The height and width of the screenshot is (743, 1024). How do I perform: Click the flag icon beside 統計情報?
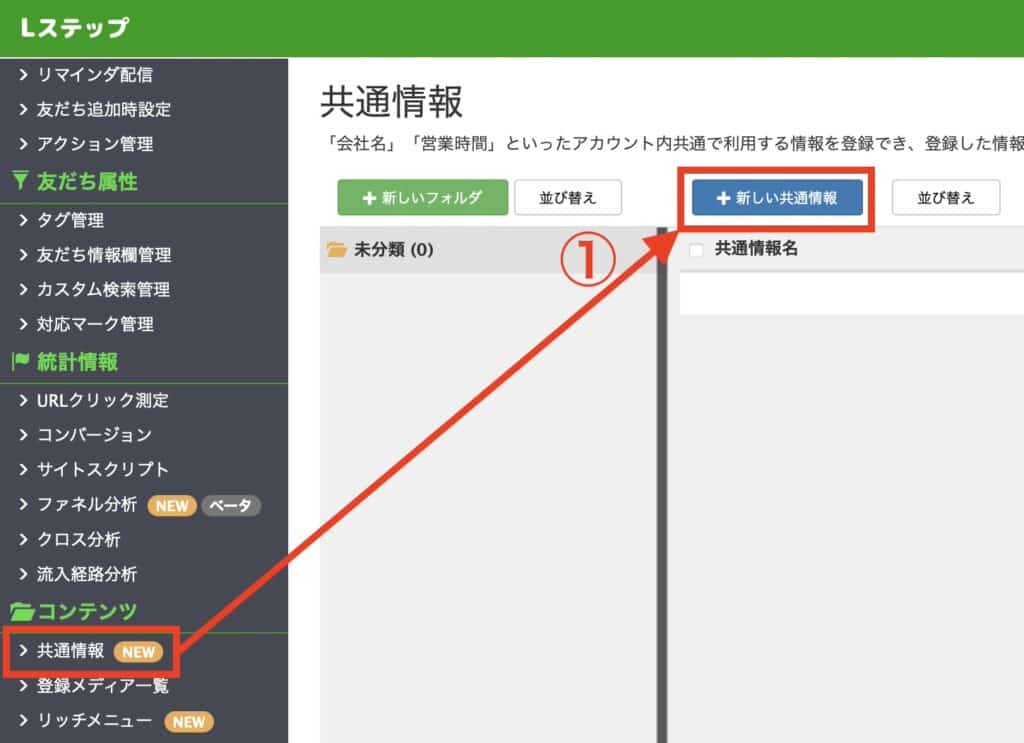(x=20, y=362)
